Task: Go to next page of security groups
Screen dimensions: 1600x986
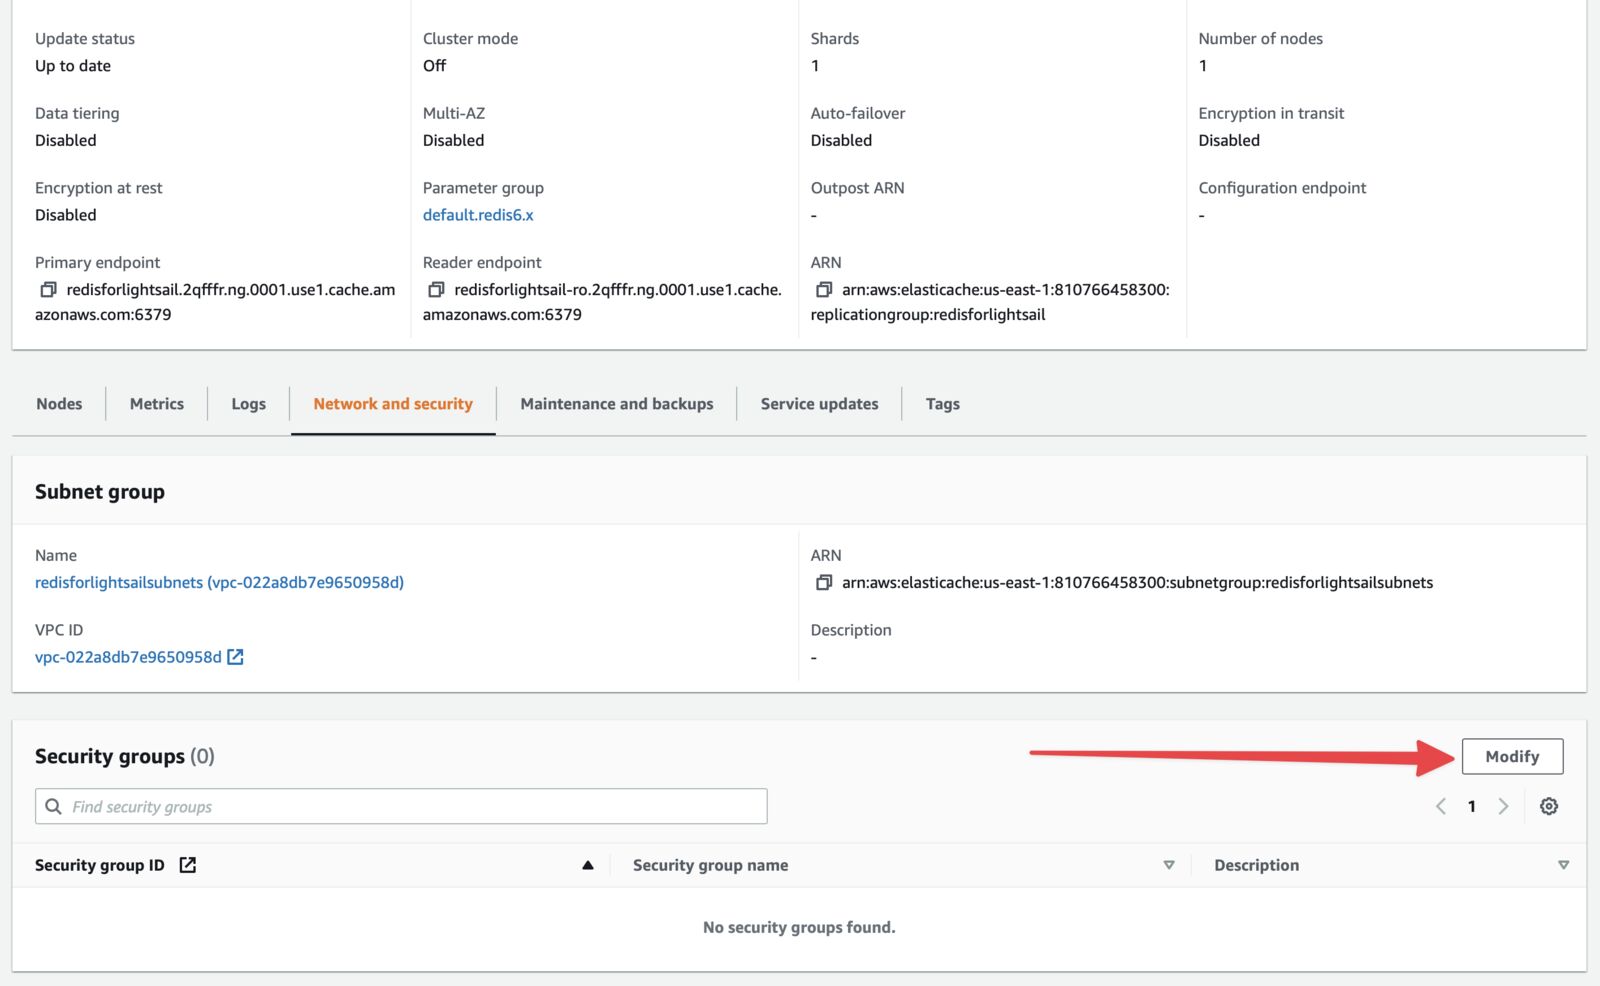Action: point(1503,806)
